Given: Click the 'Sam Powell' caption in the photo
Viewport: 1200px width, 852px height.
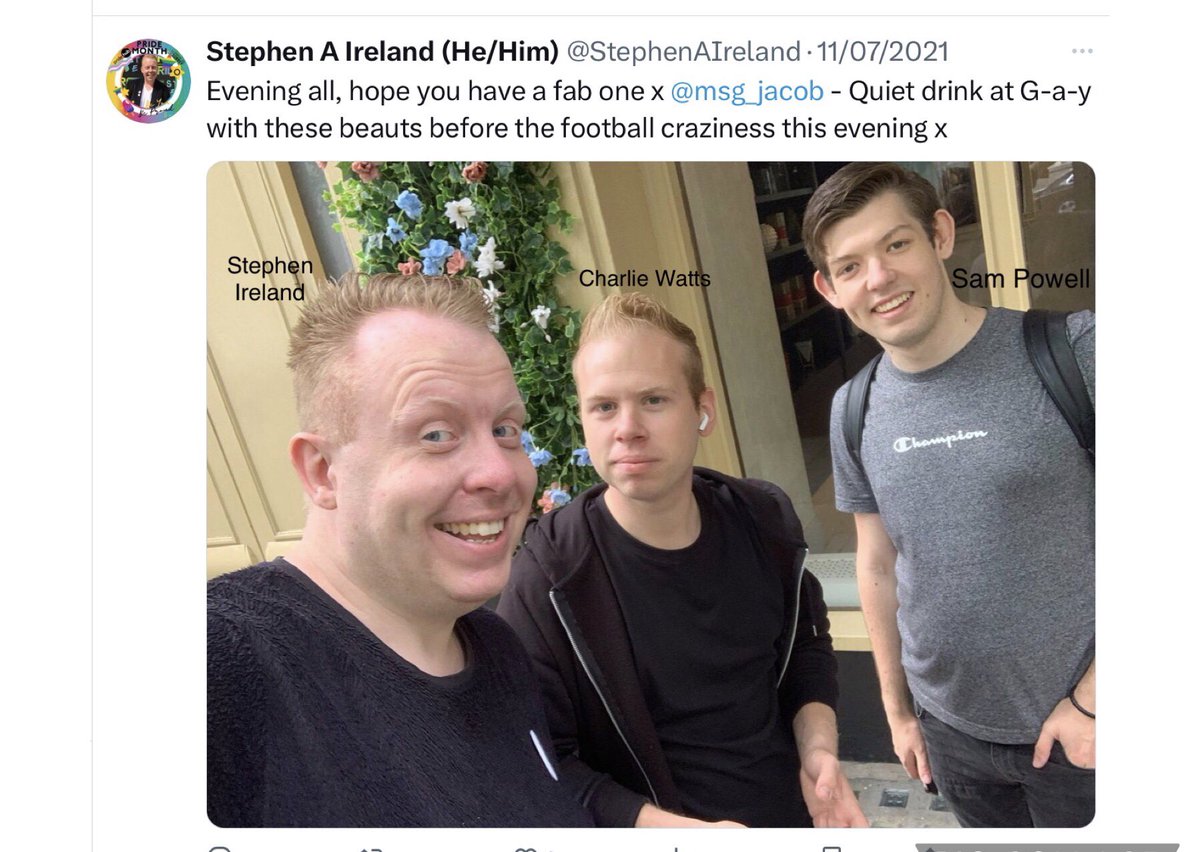Looking at the screenshot, I should point(1021,279).
